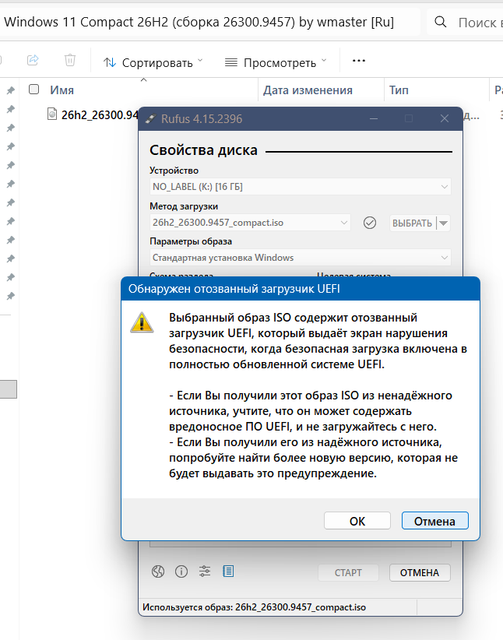503x640 pixels.
Task: Click the ISO checksum checkmark icon
Action: [369, 223]
